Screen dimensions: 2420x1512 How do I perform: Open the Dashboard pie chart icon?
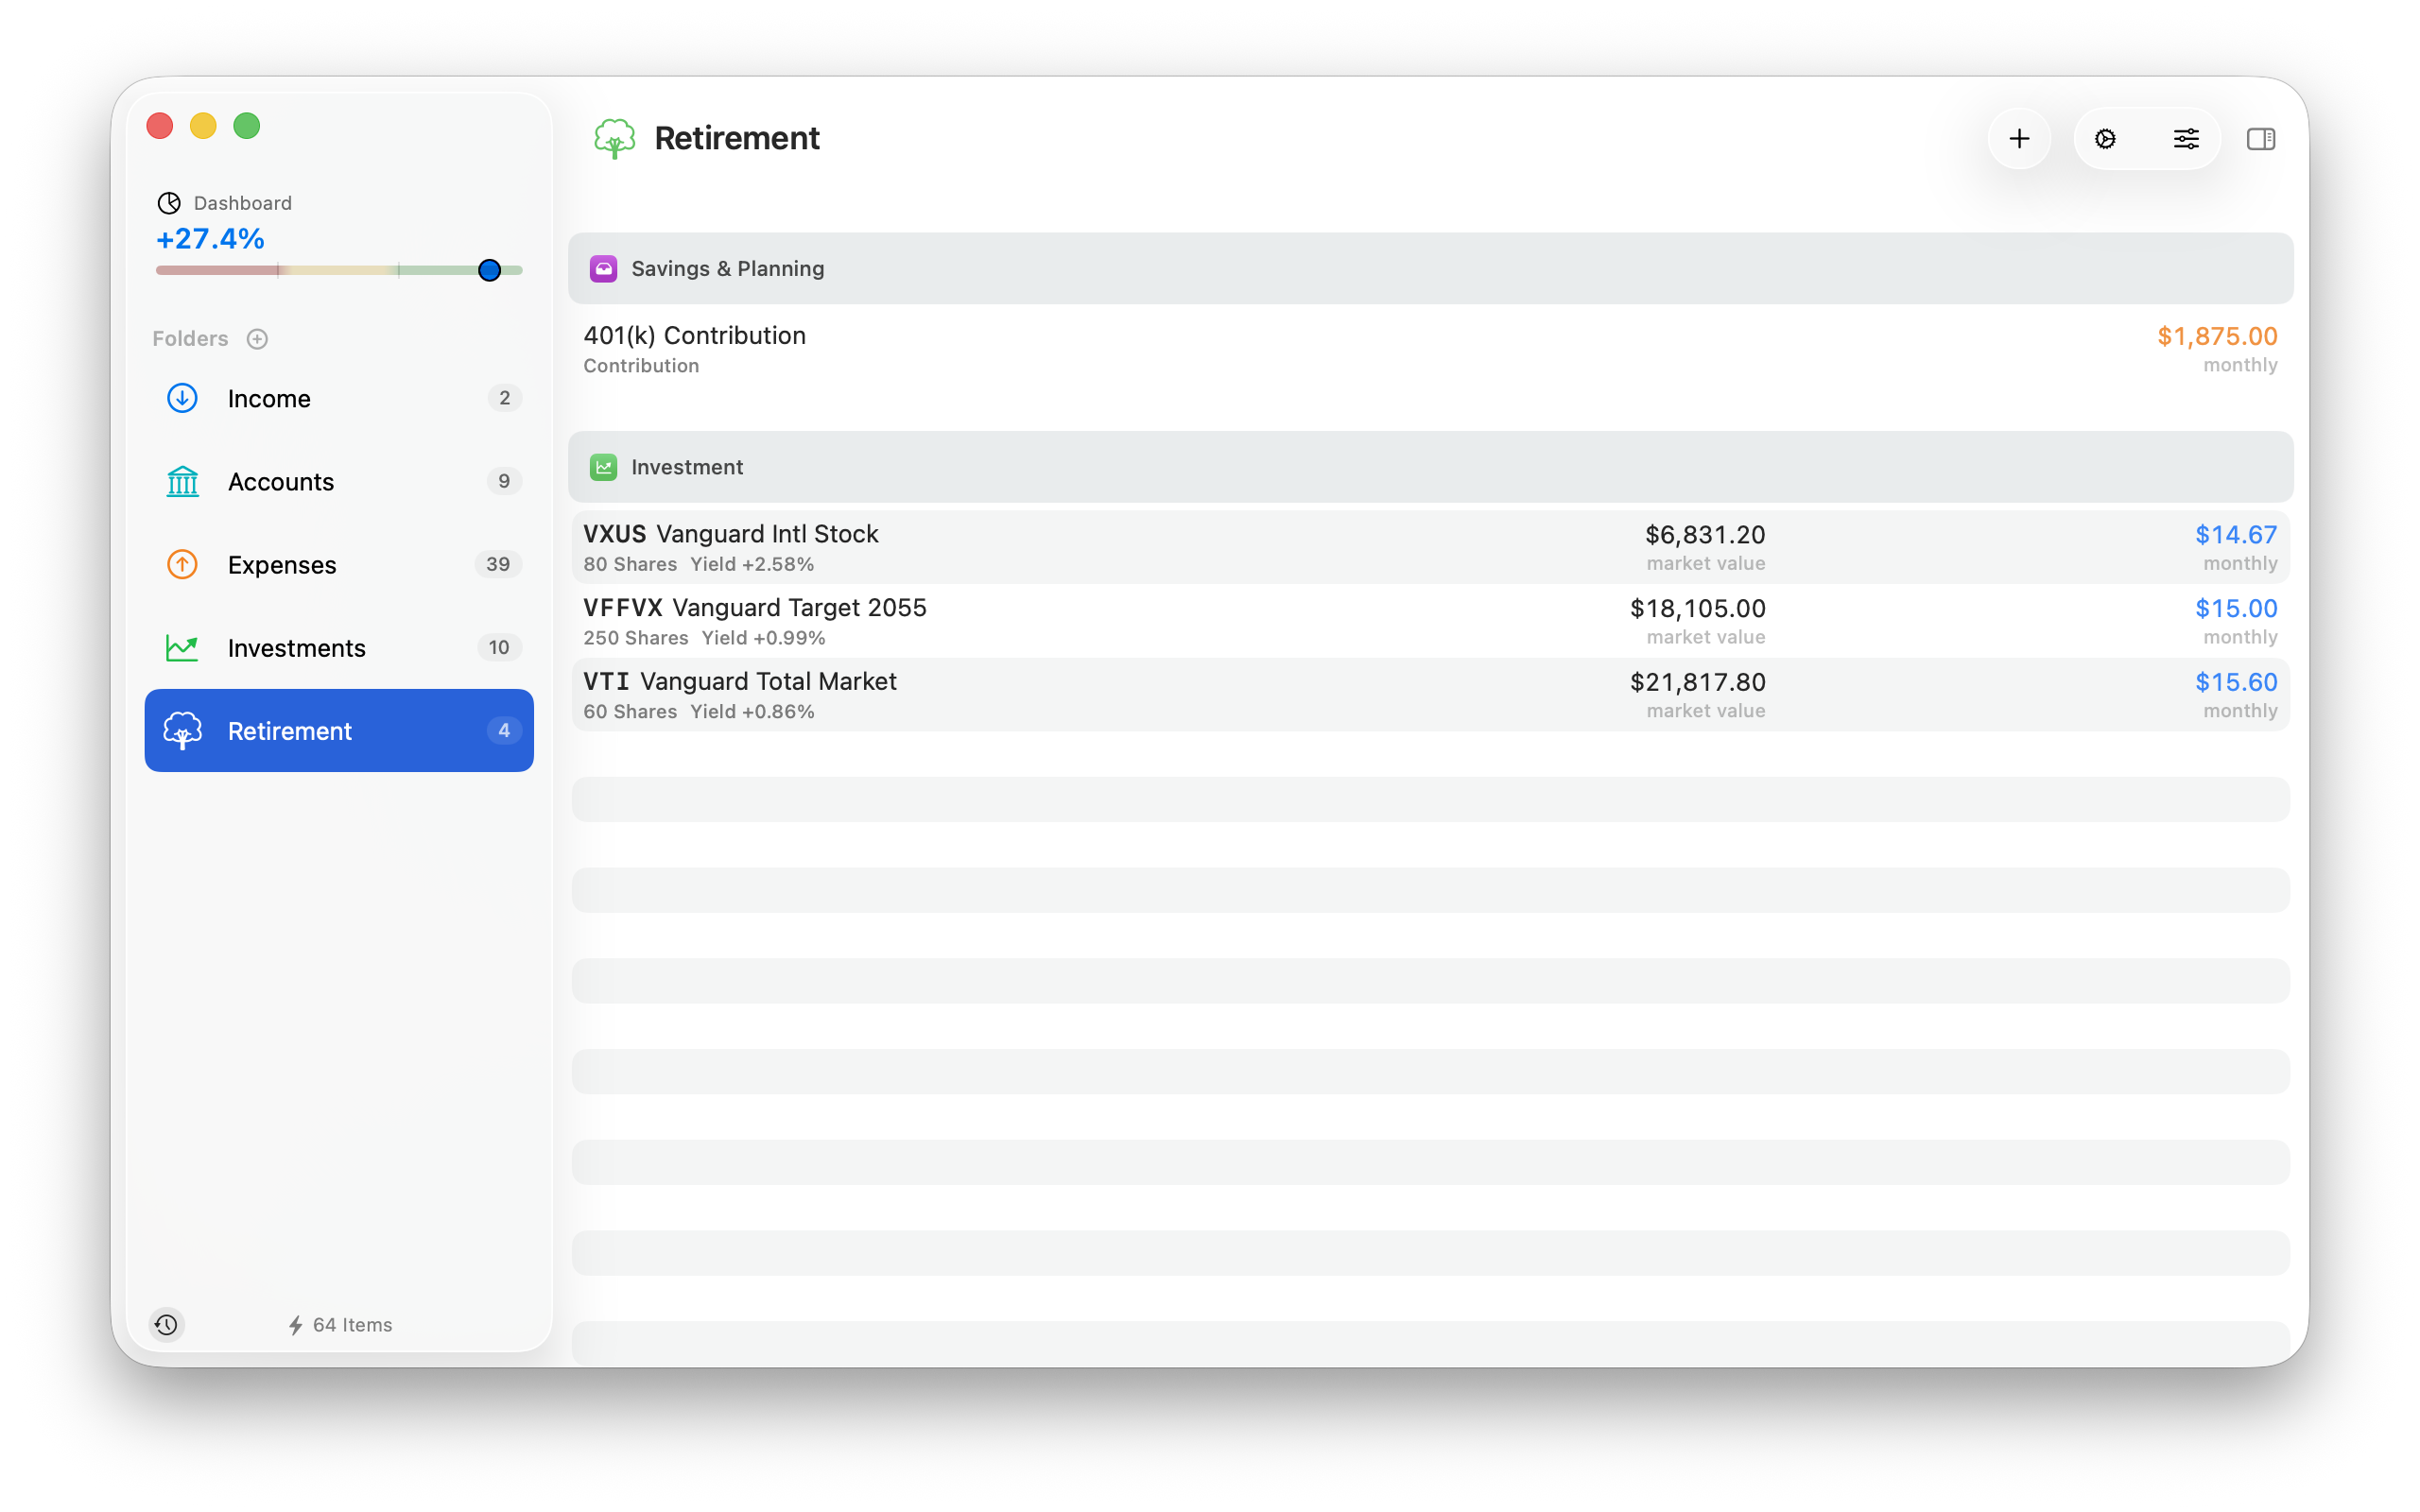[x=169, y=203]
